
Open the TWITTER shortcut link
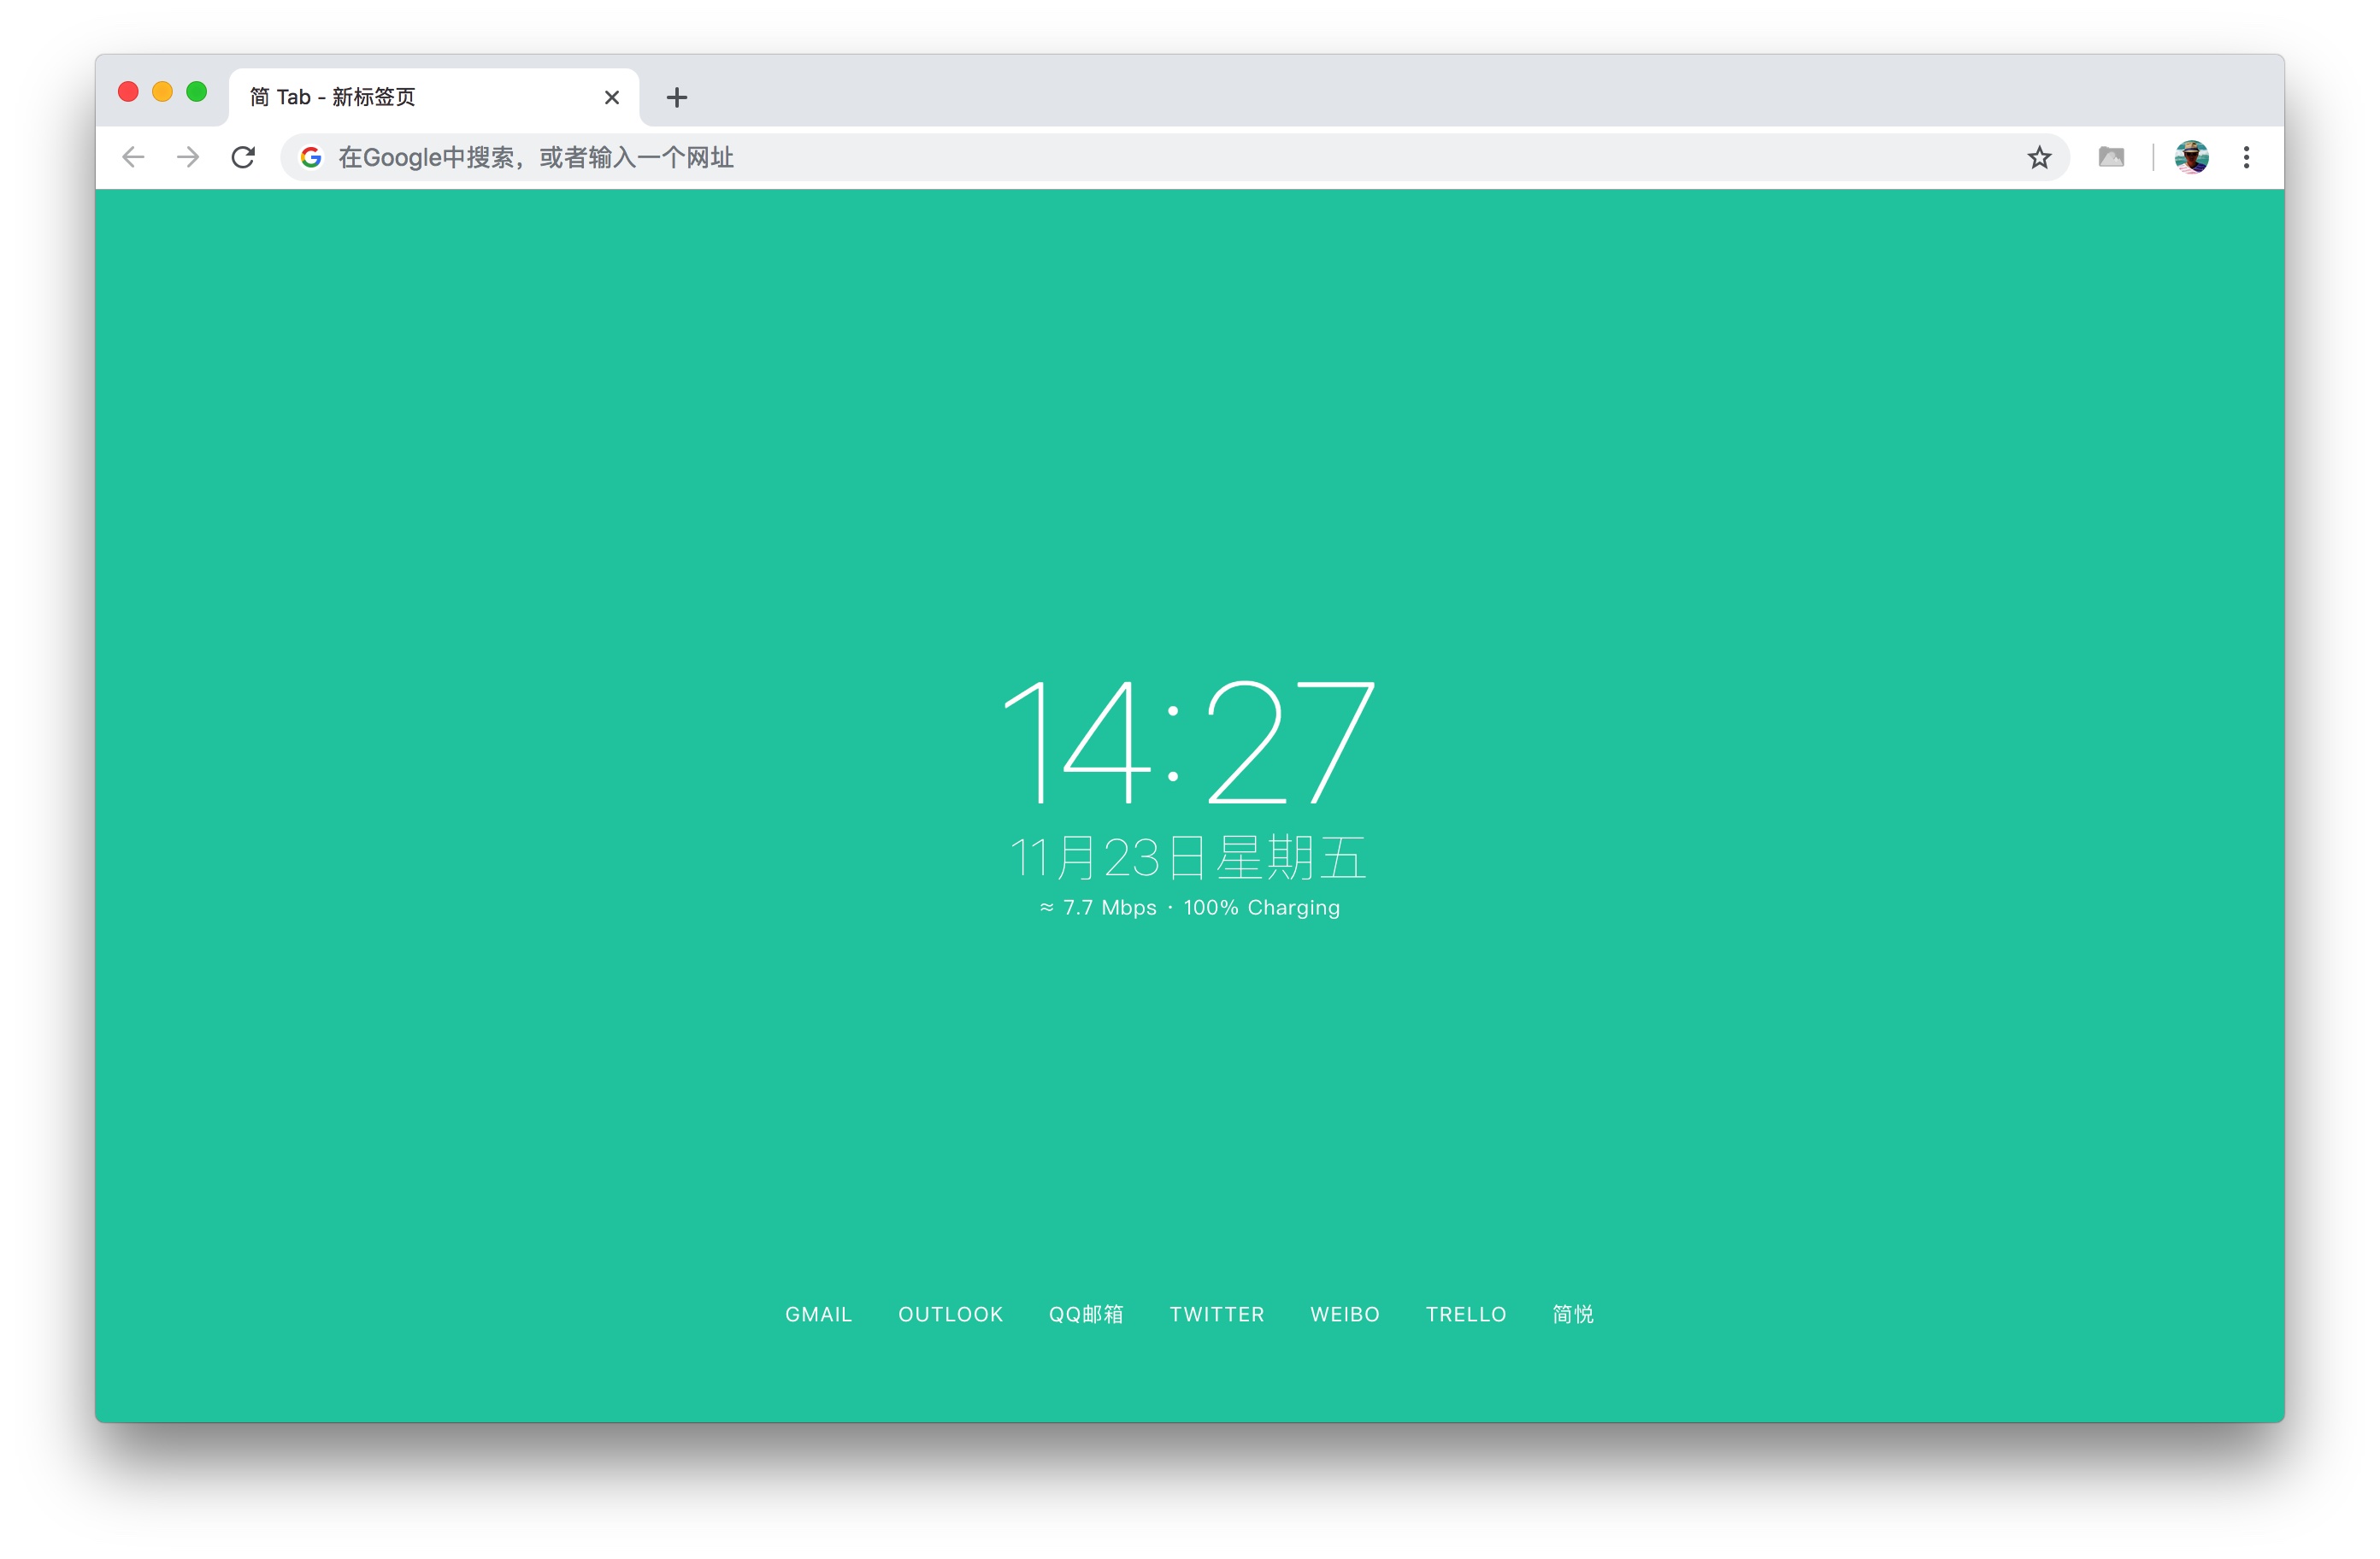click(1217, 1314)
